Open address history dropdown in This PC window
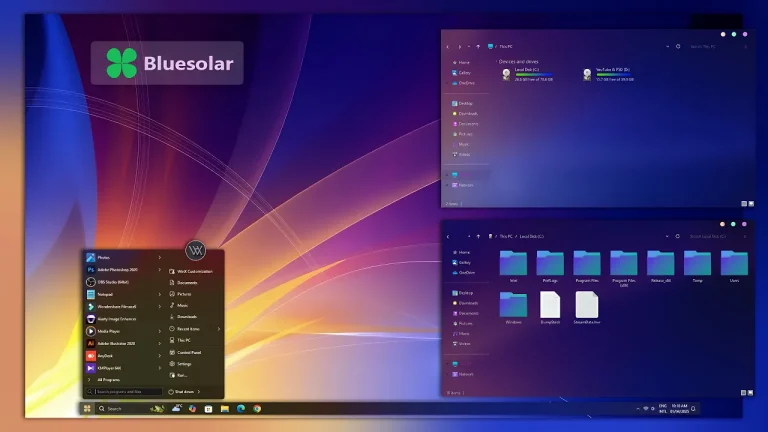The height and width of the screenshot is (432, 768). [667, 47]
